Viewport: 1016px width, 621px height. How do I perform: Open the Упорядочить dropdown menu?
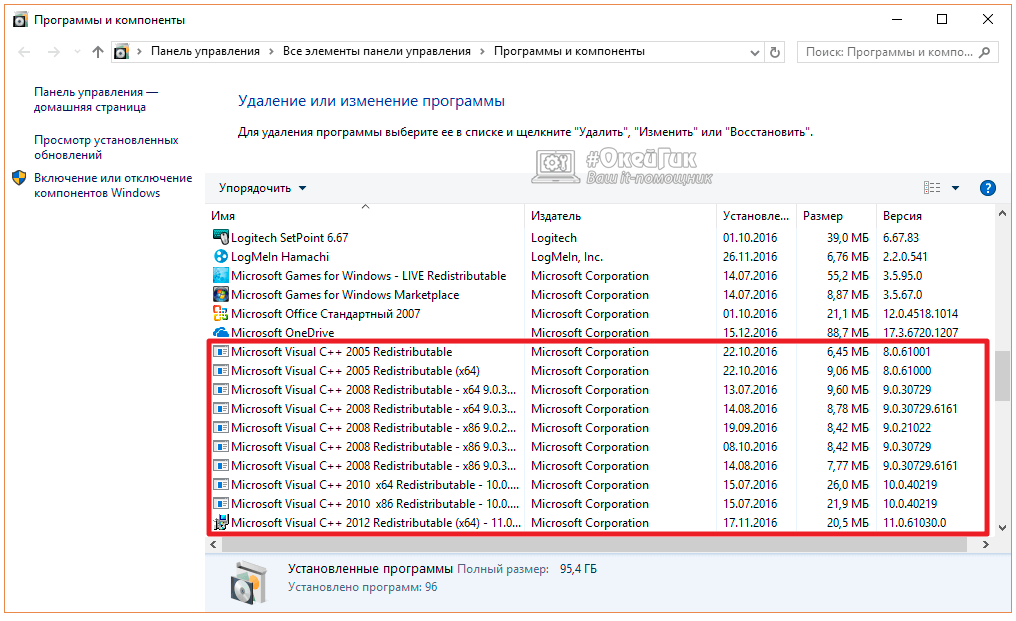tap(262, 188)
